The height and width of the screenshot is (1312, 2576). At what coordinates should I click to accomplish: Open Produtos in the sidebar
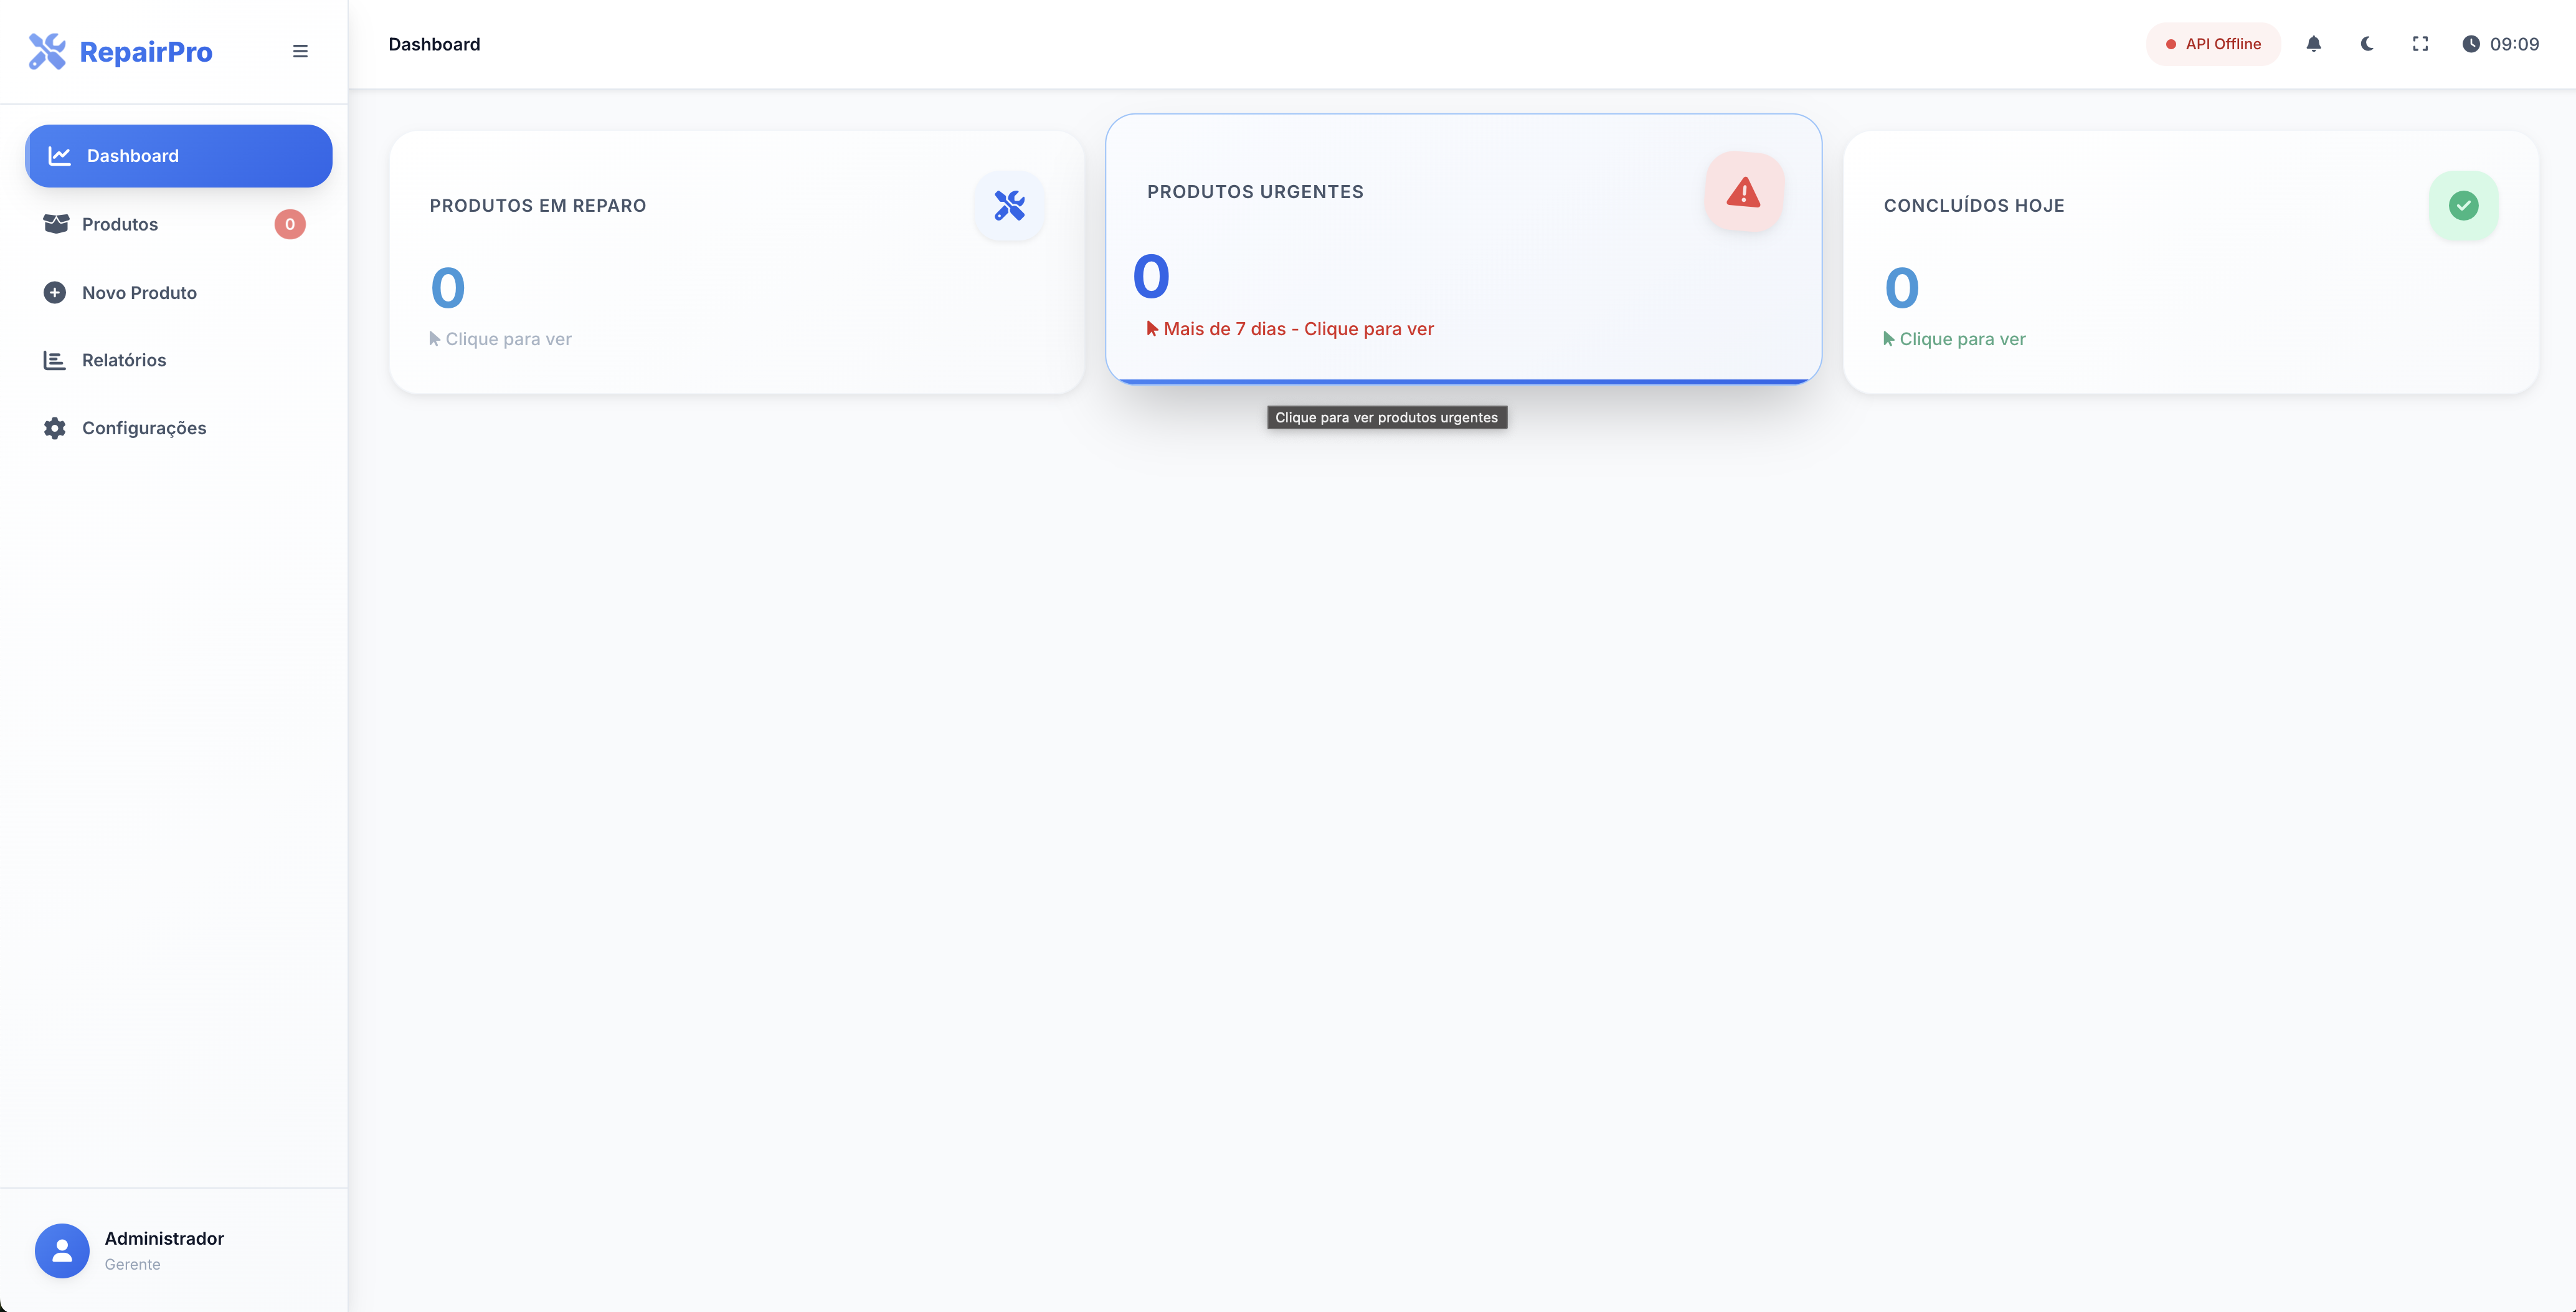[120, 224]
